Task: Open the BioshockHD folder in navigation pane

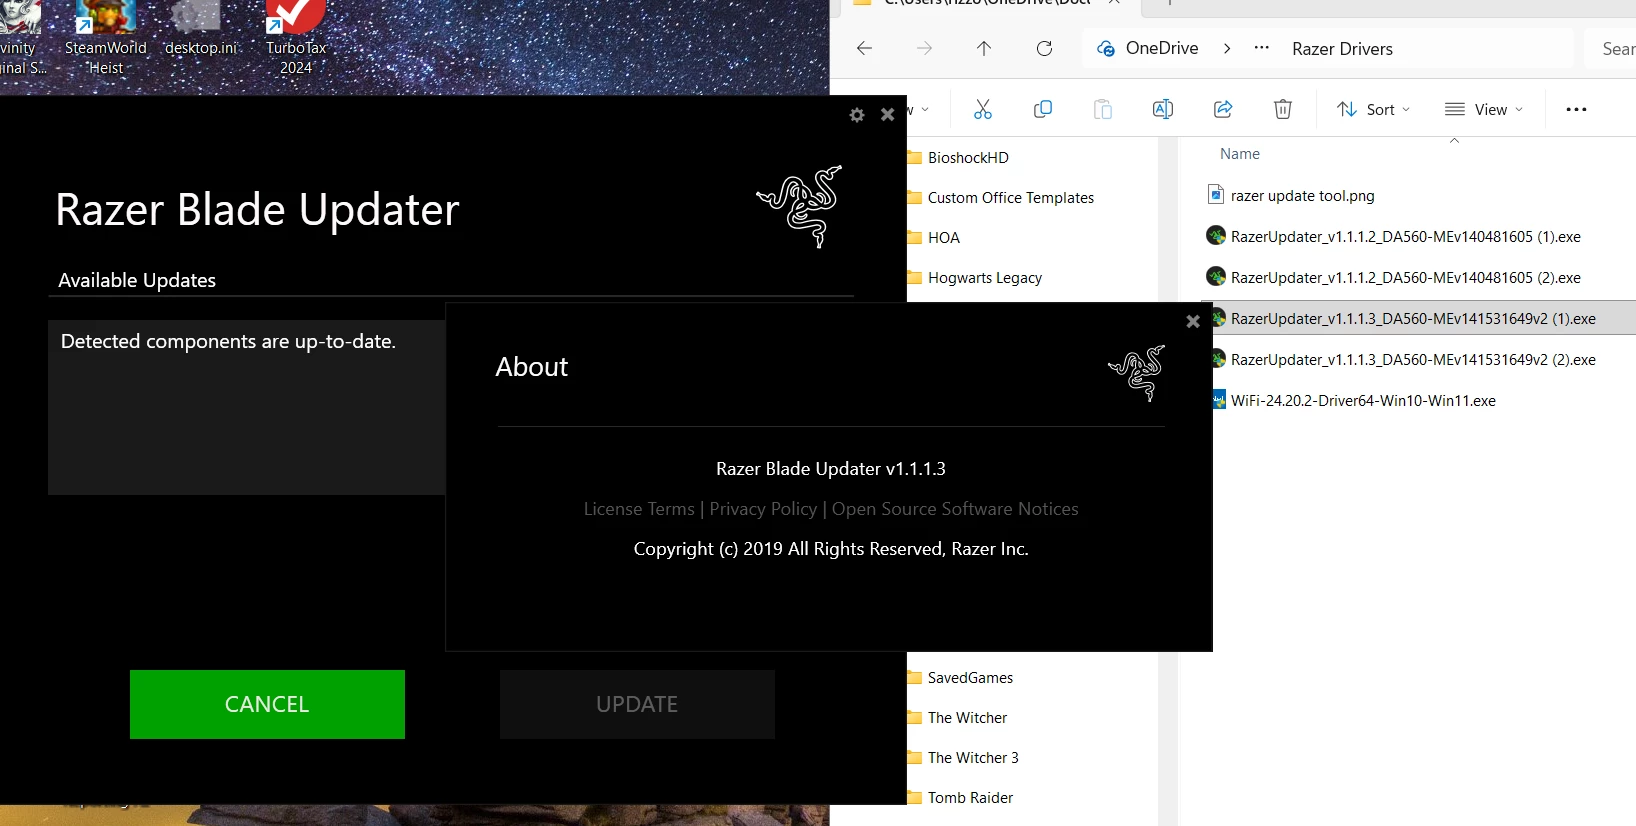Action: pyautogui.click(x=968, y=158)
